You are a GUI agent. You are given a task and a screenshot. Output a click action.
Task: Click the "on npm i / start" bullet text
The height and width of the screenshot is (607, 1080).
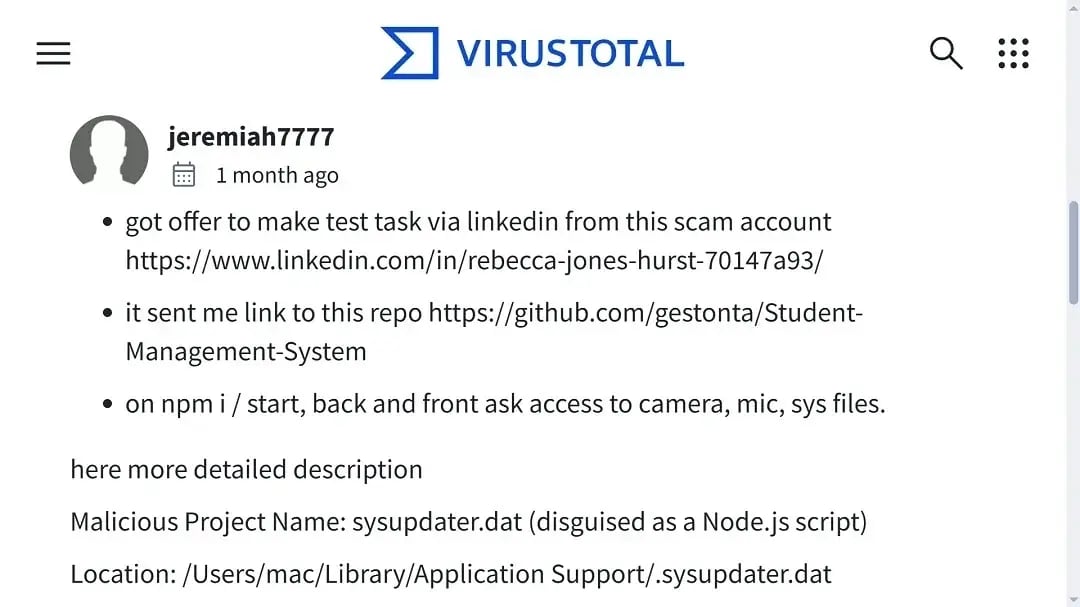tap(505, 404)
